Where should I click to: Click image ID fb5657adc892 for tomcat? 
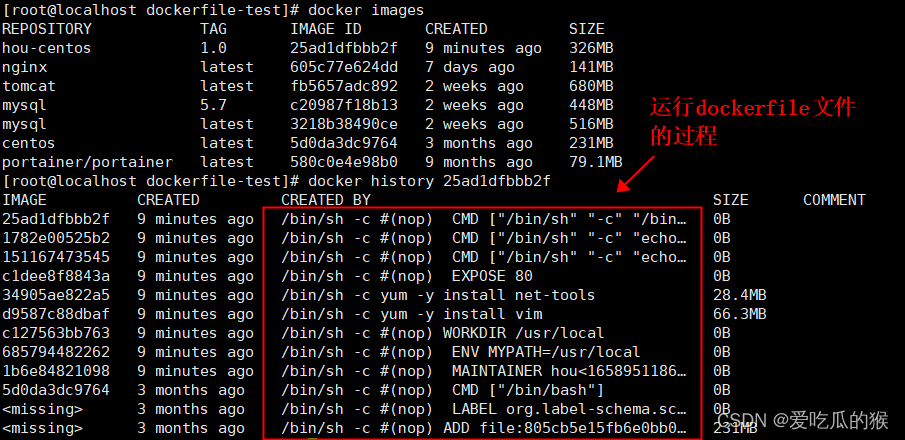(x=344, y=86)
